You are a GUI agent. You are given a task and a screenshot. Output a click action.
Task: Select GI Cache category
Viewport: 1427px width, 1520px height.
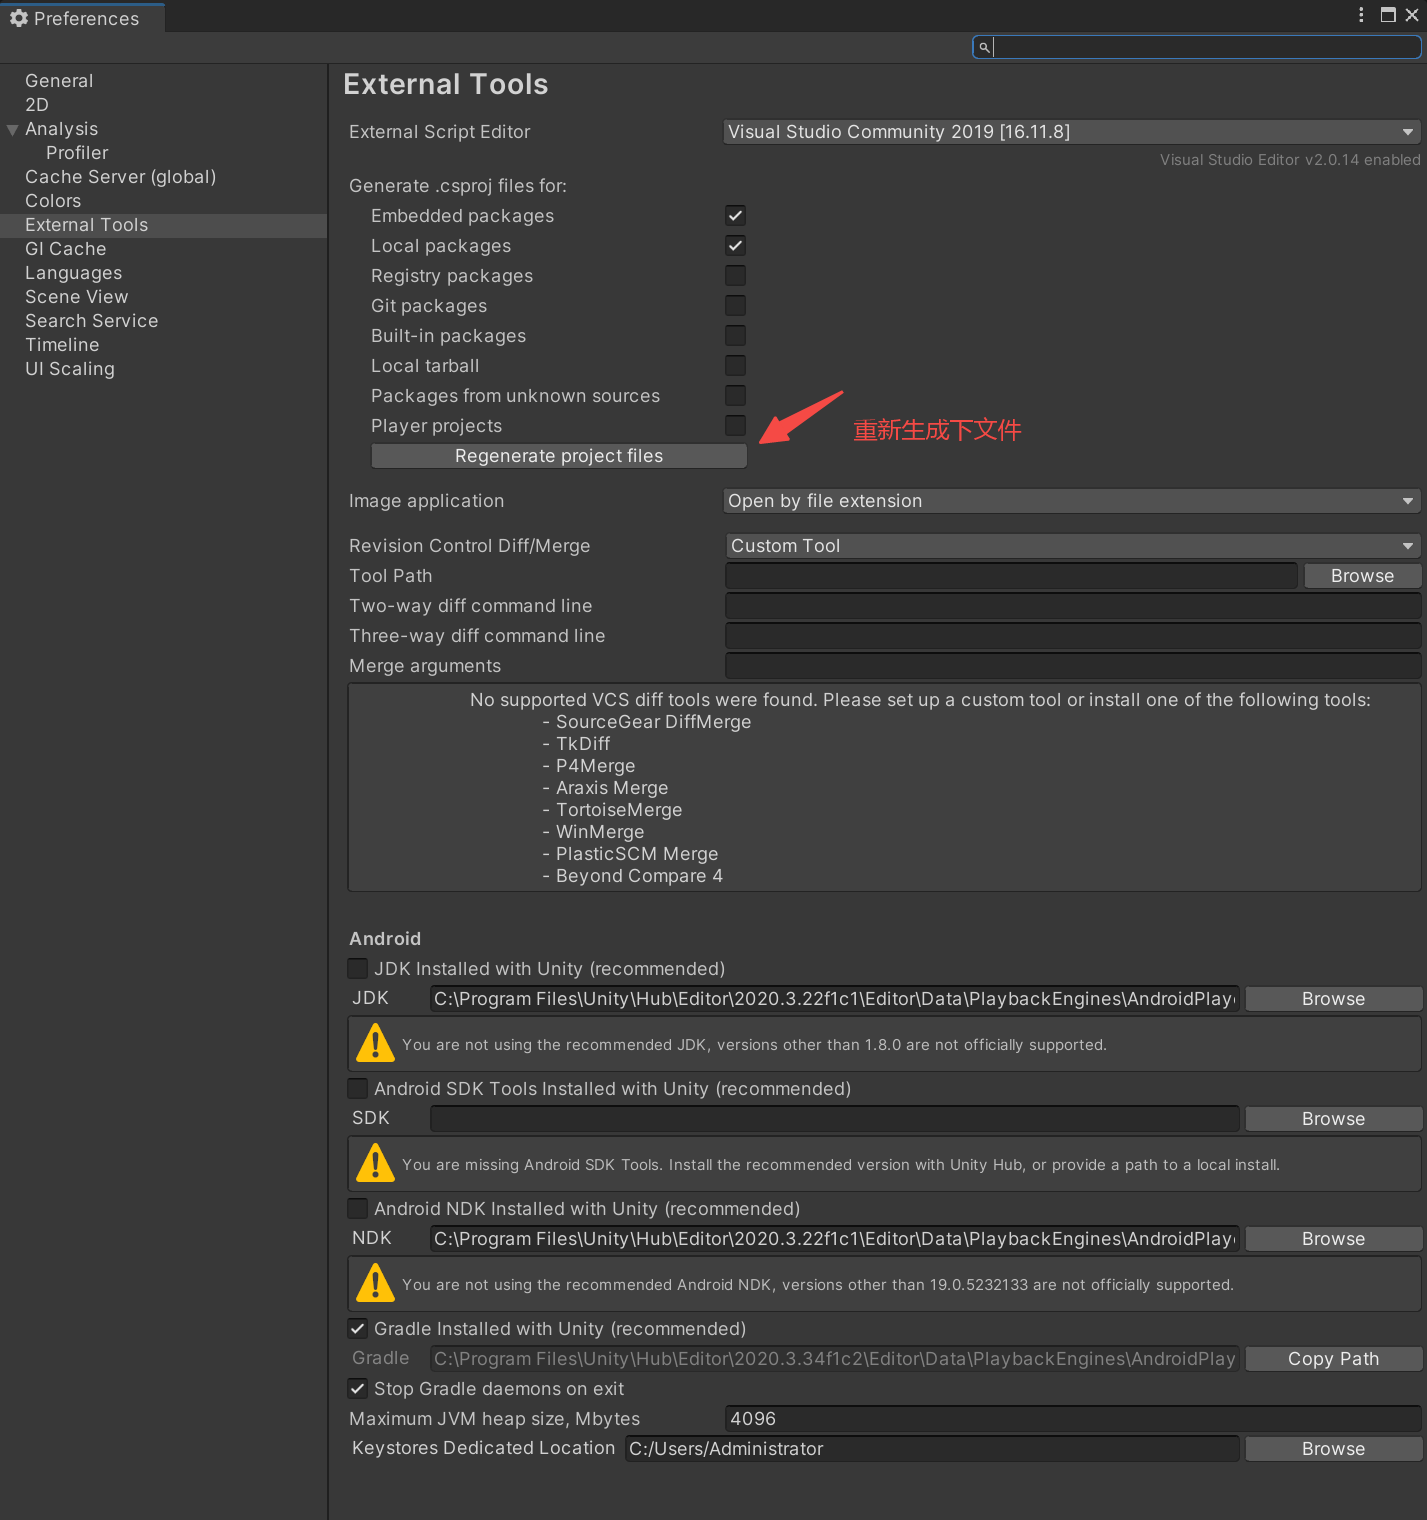tap(65, 249)
